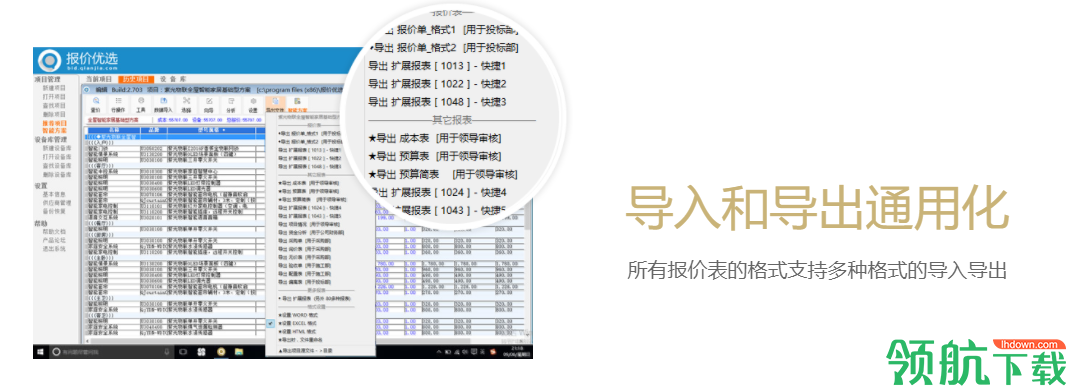Choose 导出 扩展报表 (另外80多种报表)
This screenshot has width=1066, height=392.
click(314, 299)
